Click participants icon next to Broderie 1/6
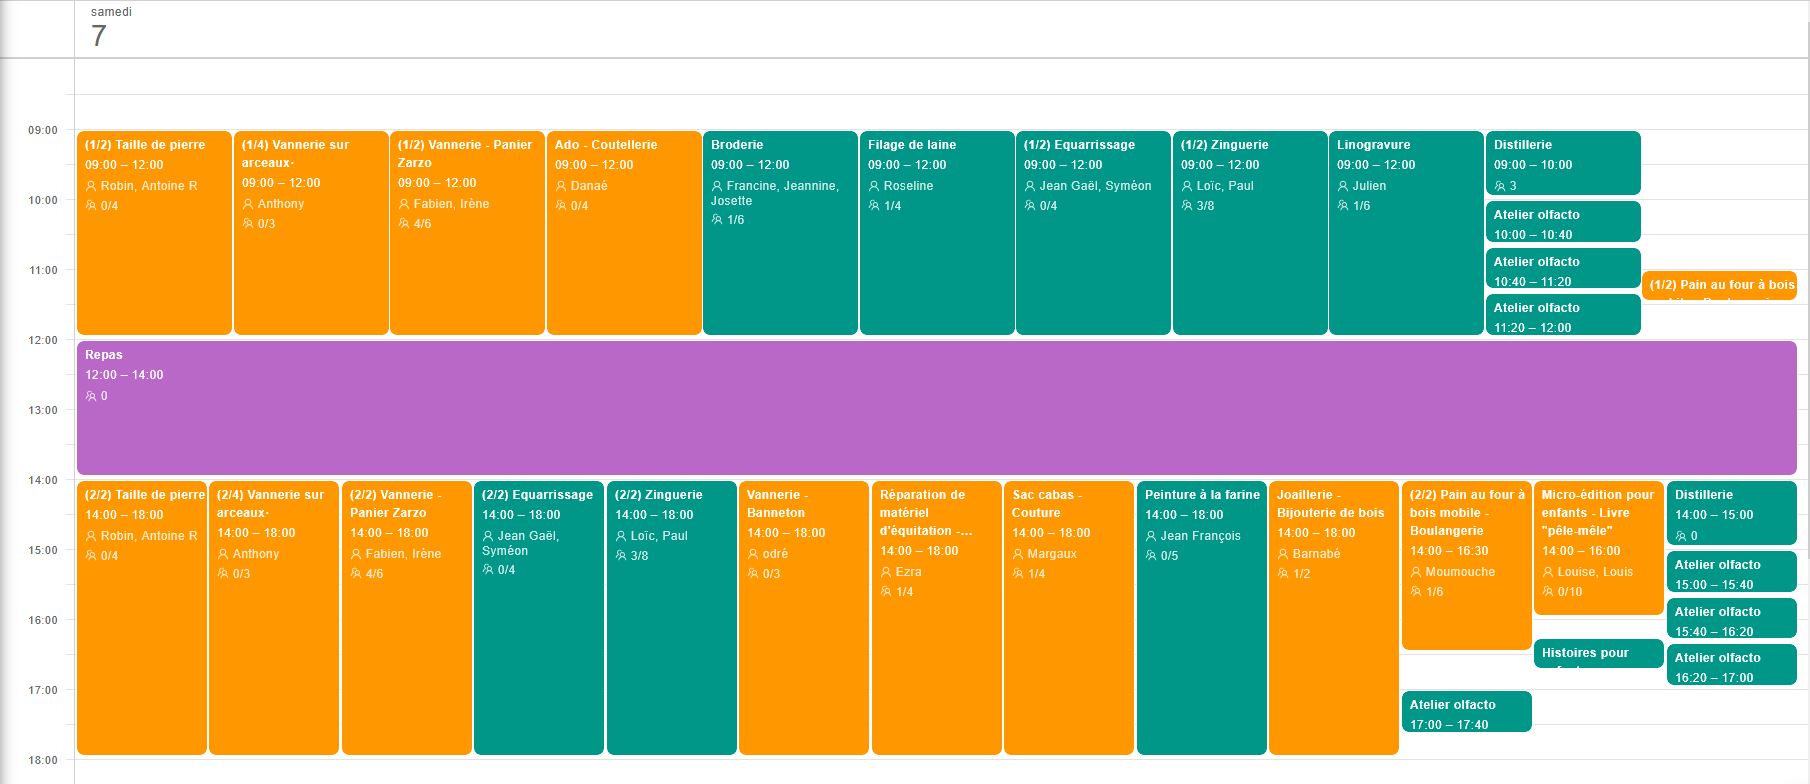The width and height of the screenshot is (1810, 784). click(717, 220)
